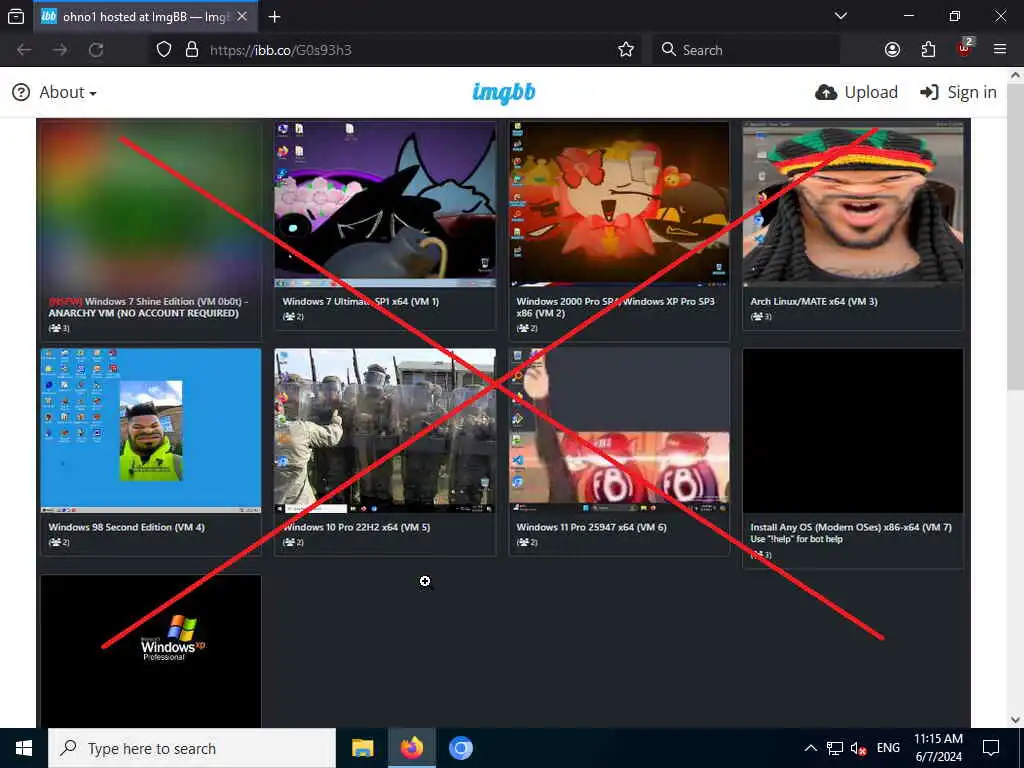1024x768 pixels.
Task: Click the imgbb logo
Action: pos(504,93)
